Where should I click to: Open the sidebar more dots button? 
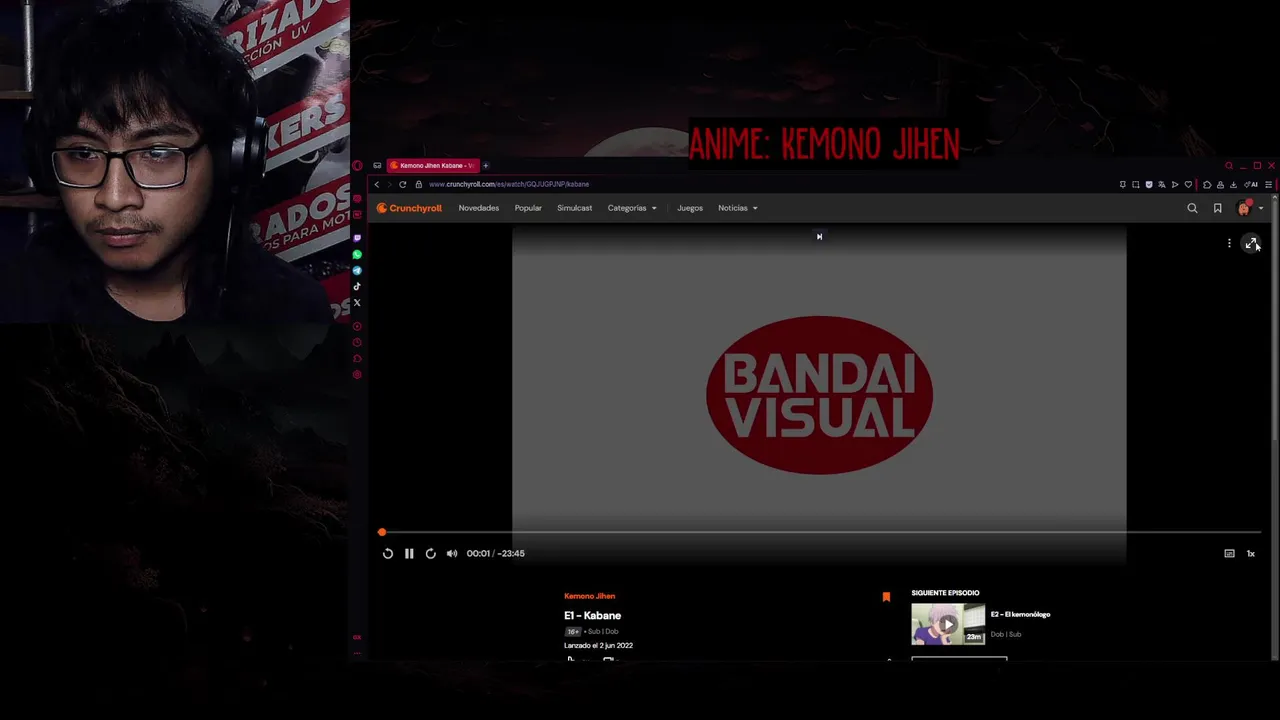357,653
